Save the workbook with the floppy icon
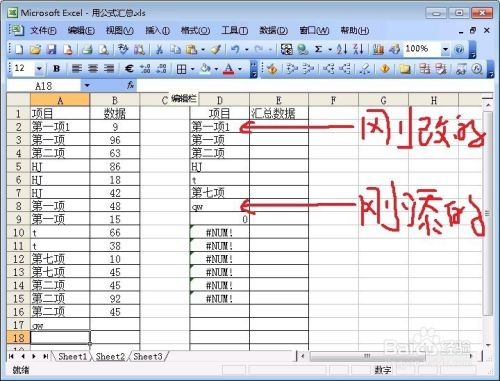The width and height of the screenshot is (500, 381). tap(51, 50)
